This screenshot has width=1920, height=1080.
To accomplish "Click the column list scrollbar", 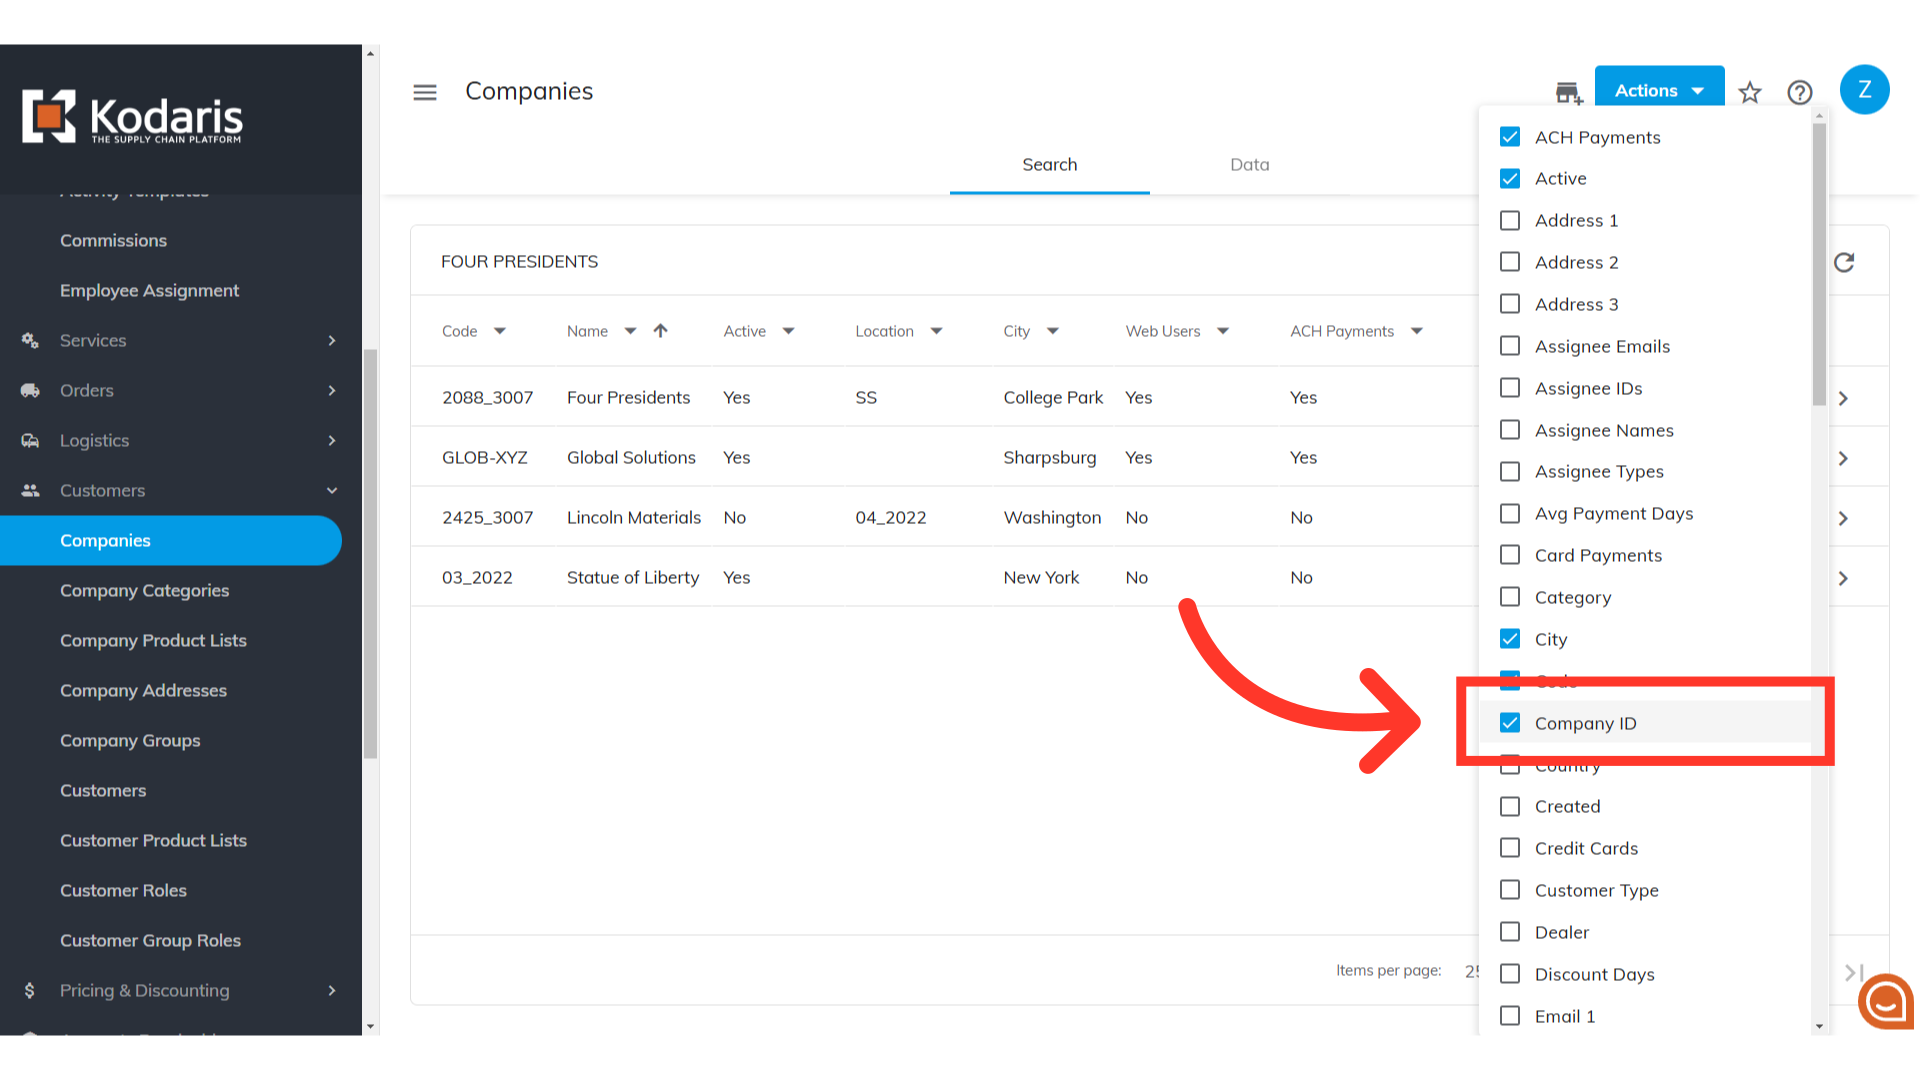I will pos(1819,264).
